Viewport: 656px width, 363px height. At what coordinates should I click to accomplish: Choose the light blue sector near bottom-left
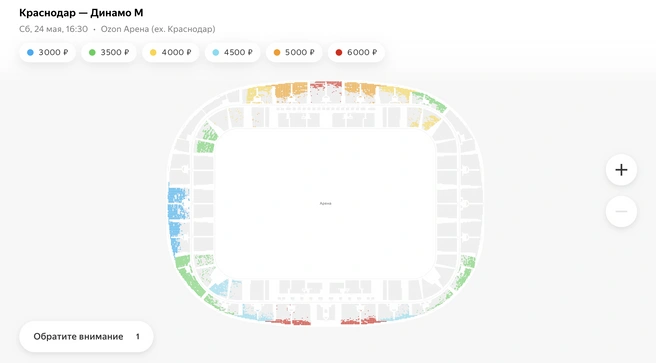[x=219, y=288]
